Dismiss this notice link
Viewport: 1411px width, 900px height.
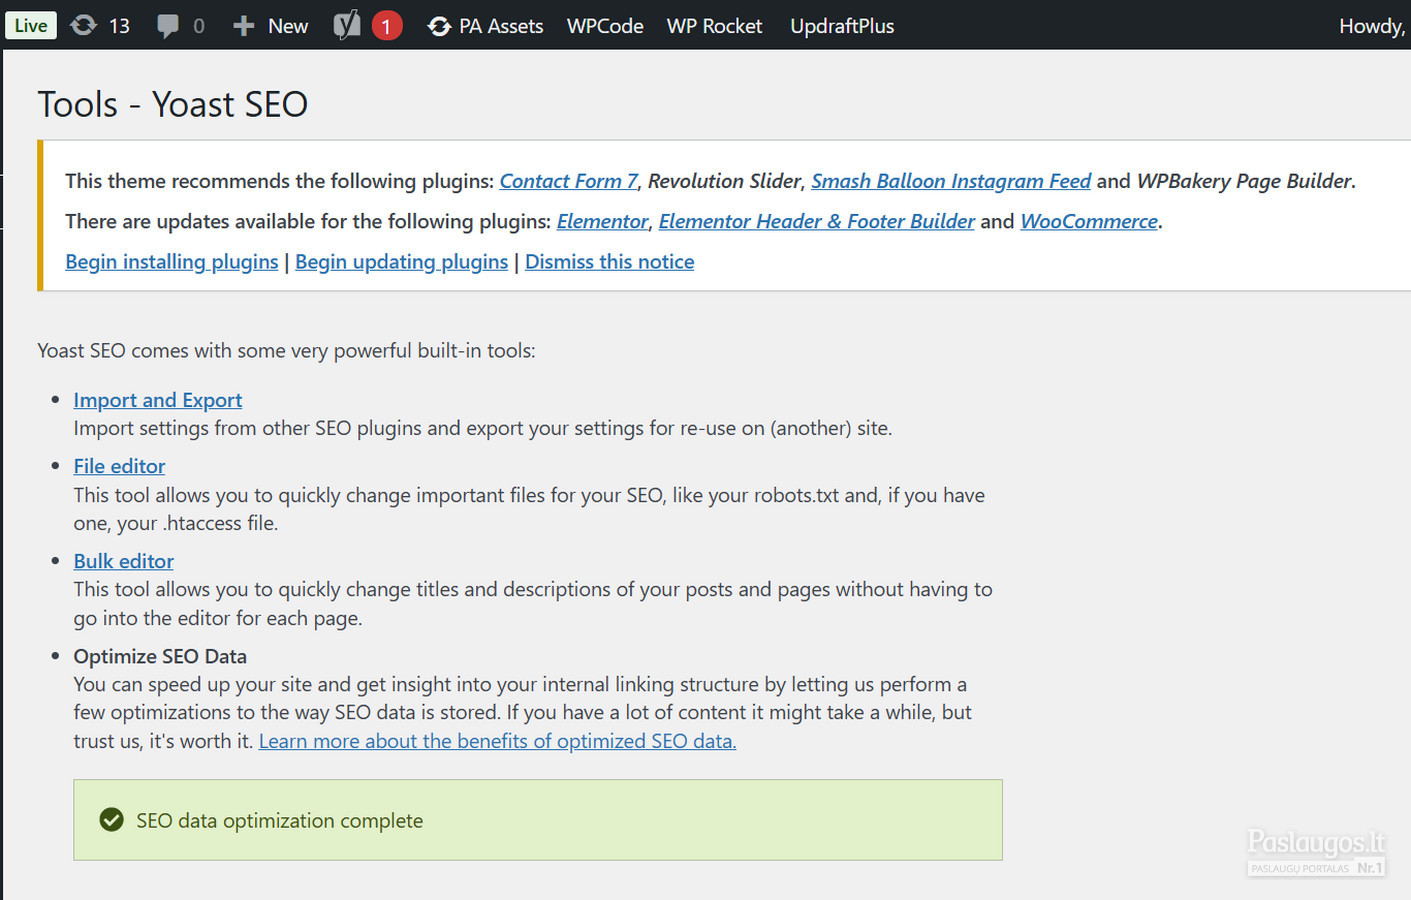(610, 262)
